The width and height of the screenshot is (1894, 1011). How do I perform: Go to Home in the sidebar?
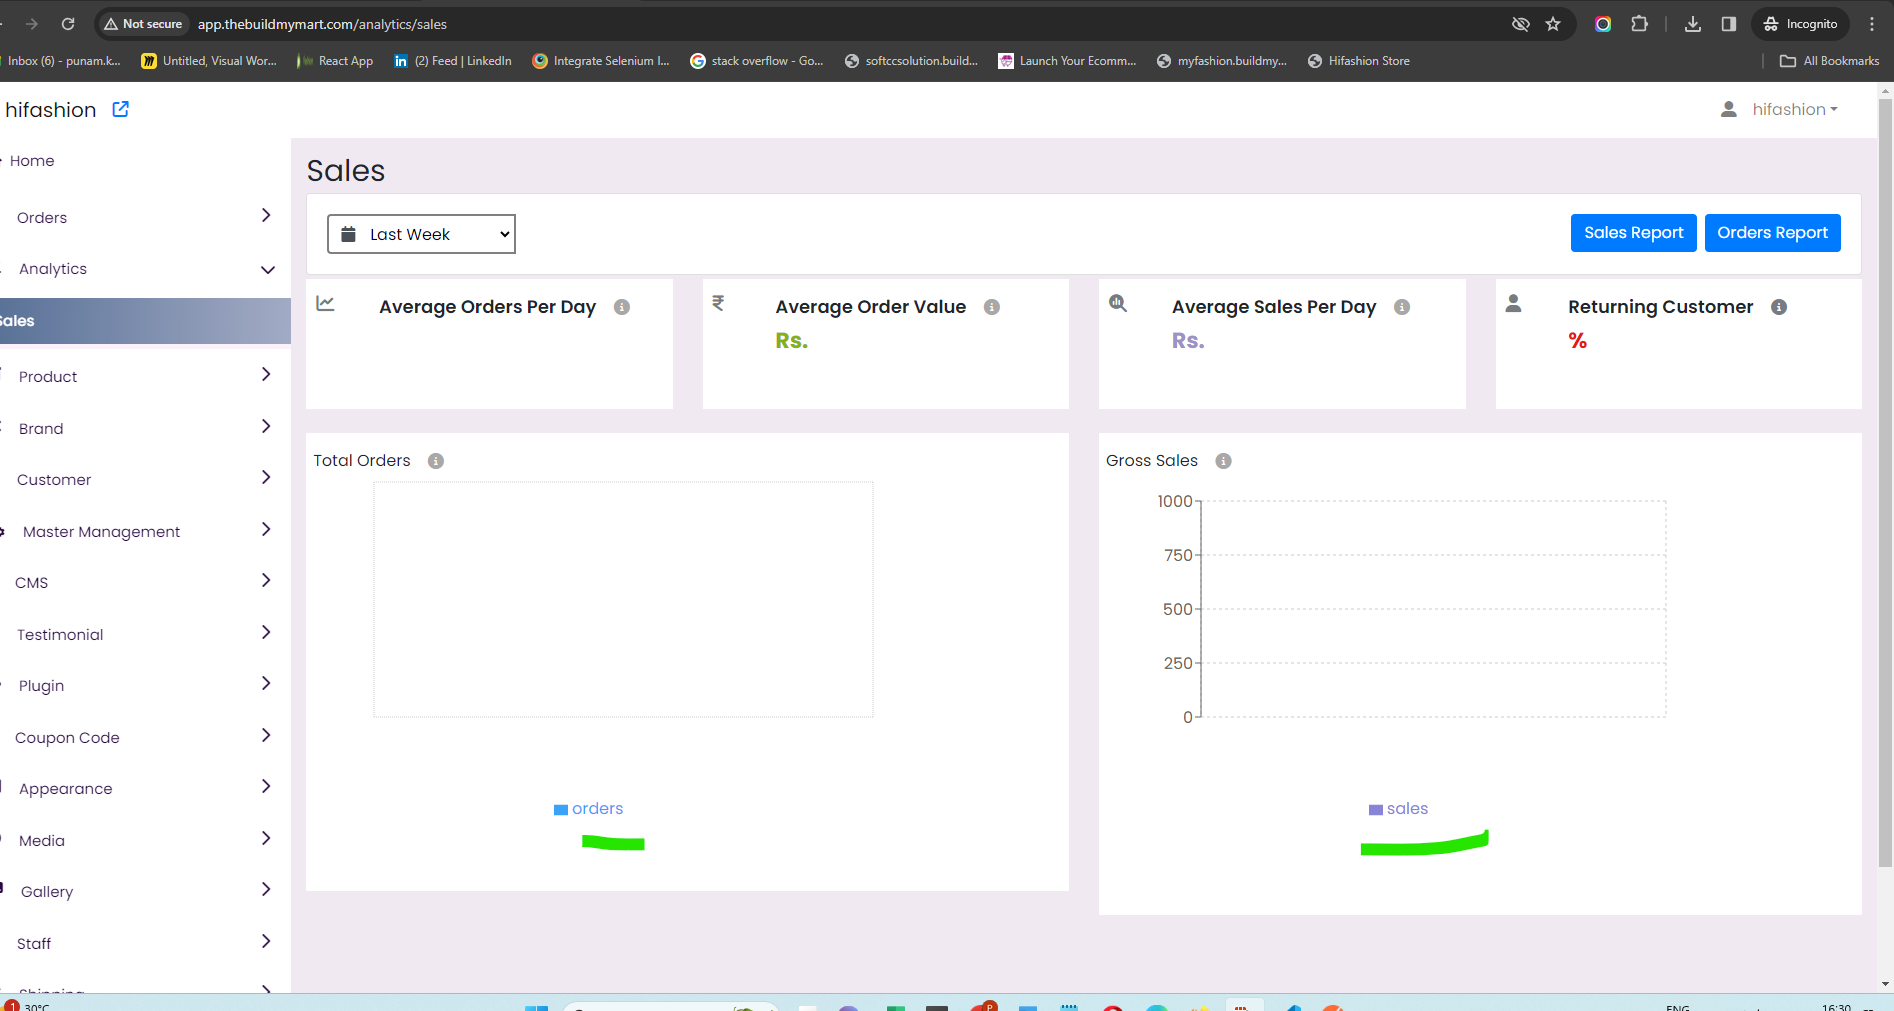click(x=32, y=161)
